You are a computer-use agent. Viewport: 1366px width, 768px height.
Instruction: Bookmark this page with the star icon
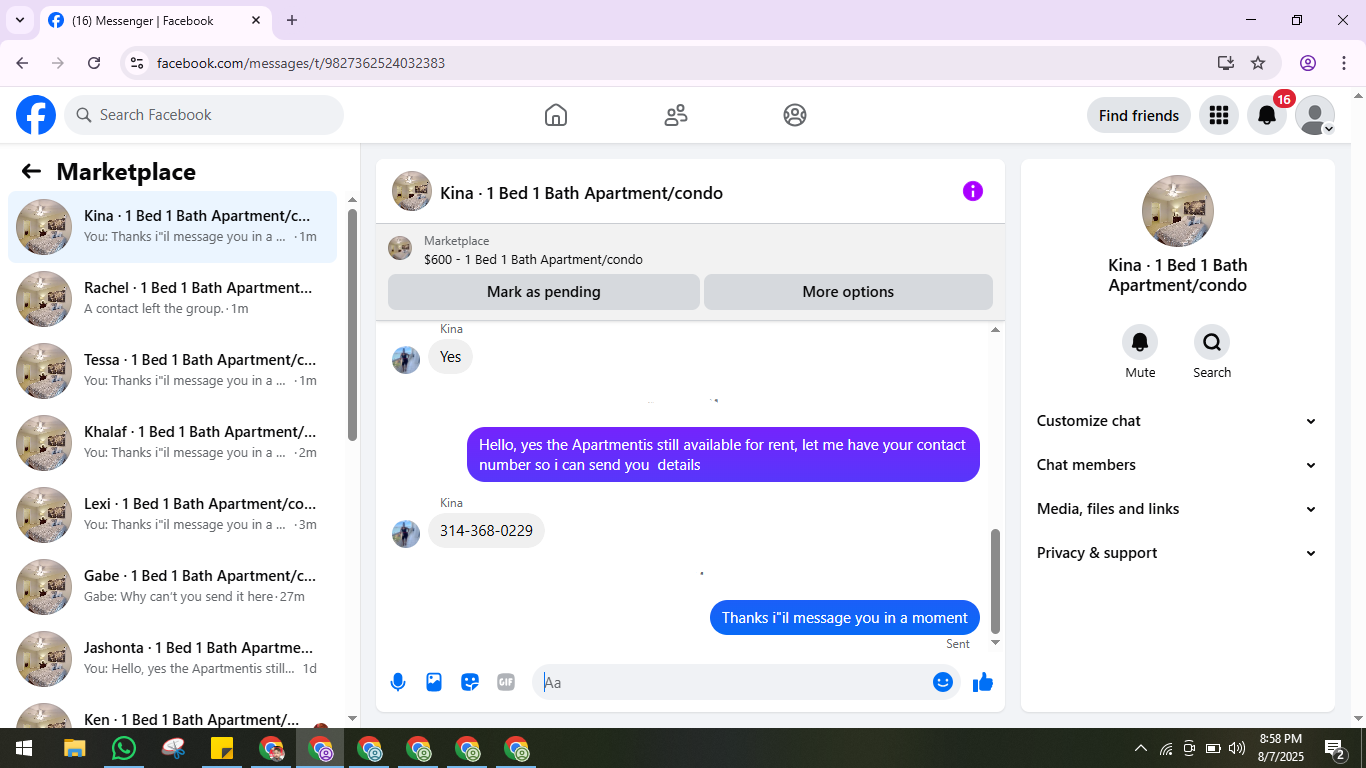pyautogui.click(x=1258, y=63)
